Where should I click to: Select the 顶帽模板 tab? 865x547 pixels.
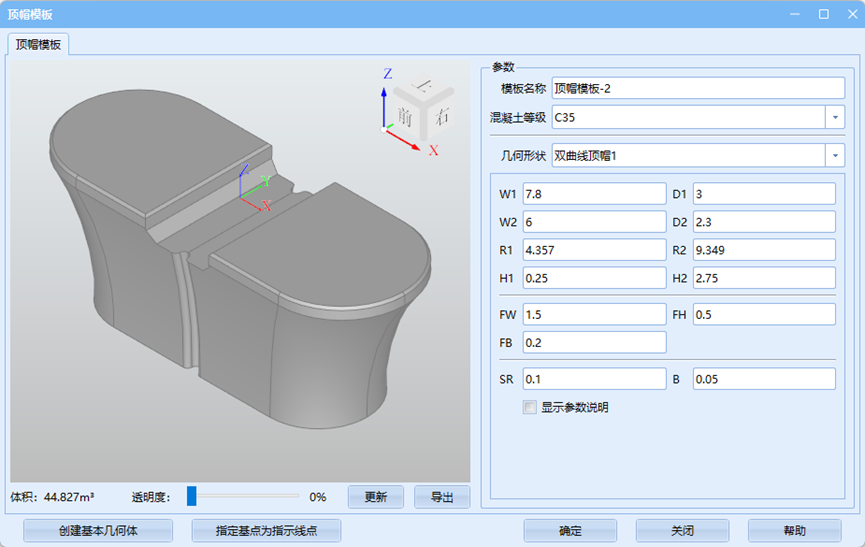coord(38,44)
